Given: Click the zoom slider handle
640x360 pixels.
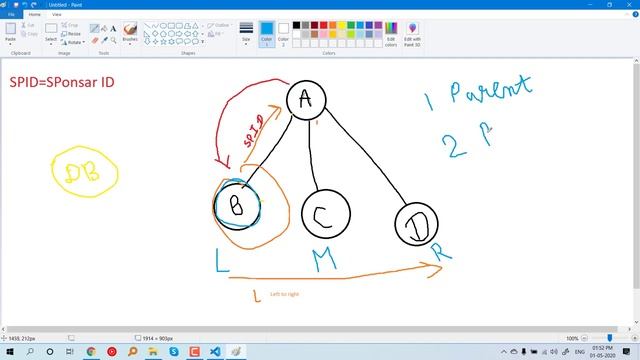Looking at the screenshot, I should (x=609, y=338).
